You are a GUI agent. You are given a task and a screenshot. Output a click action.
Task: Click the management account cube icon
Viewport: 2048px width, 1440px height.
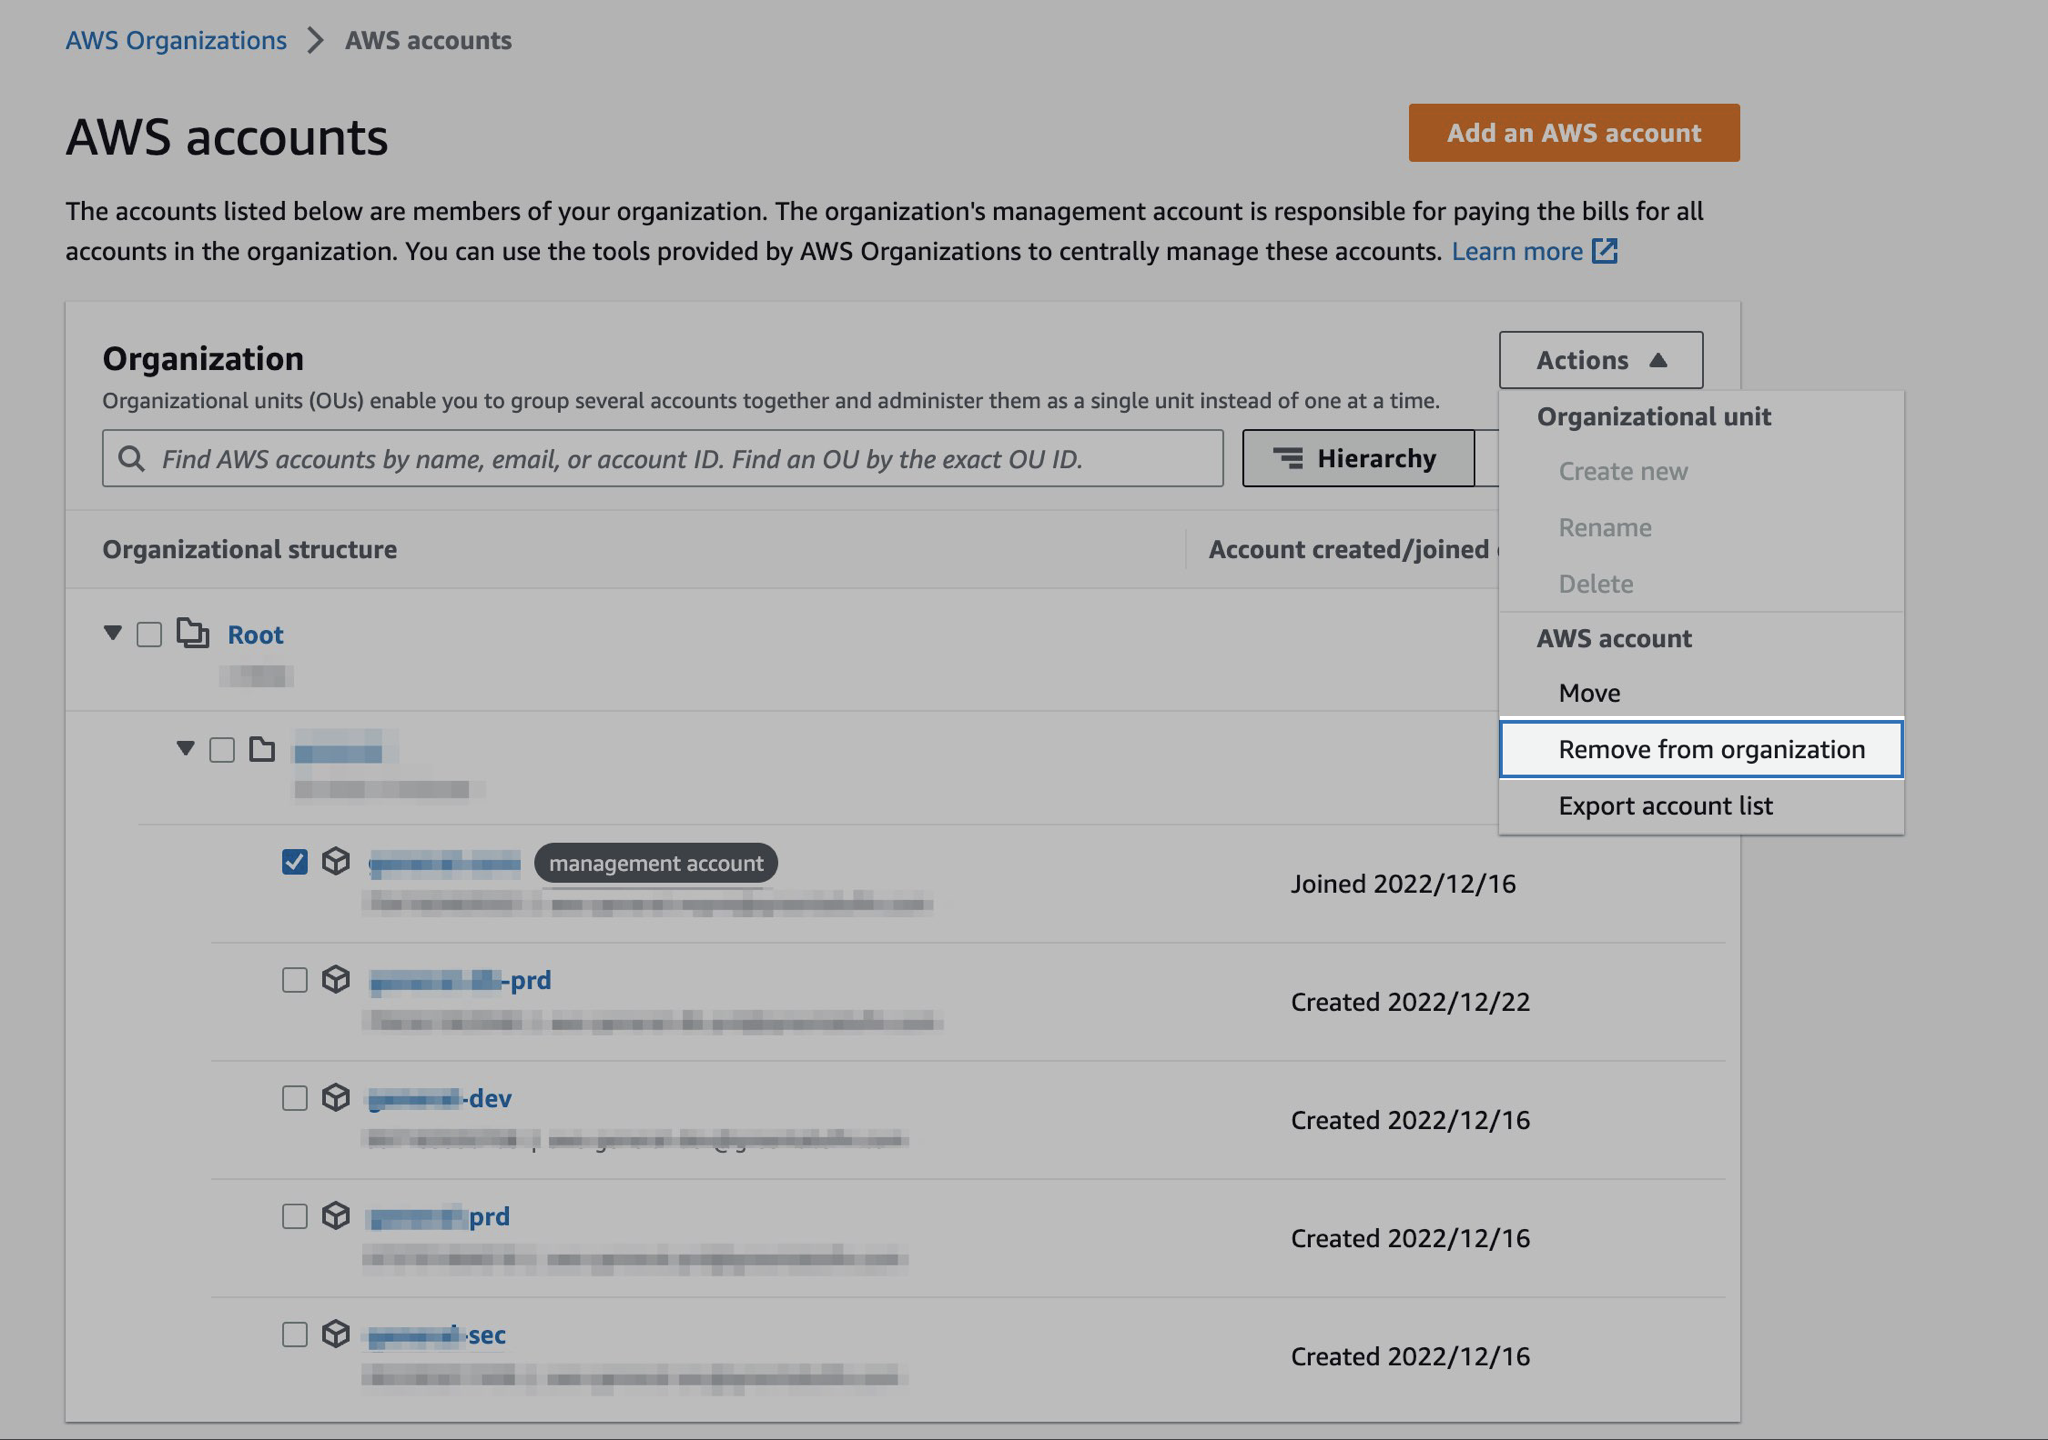click(x=336, y=861)
